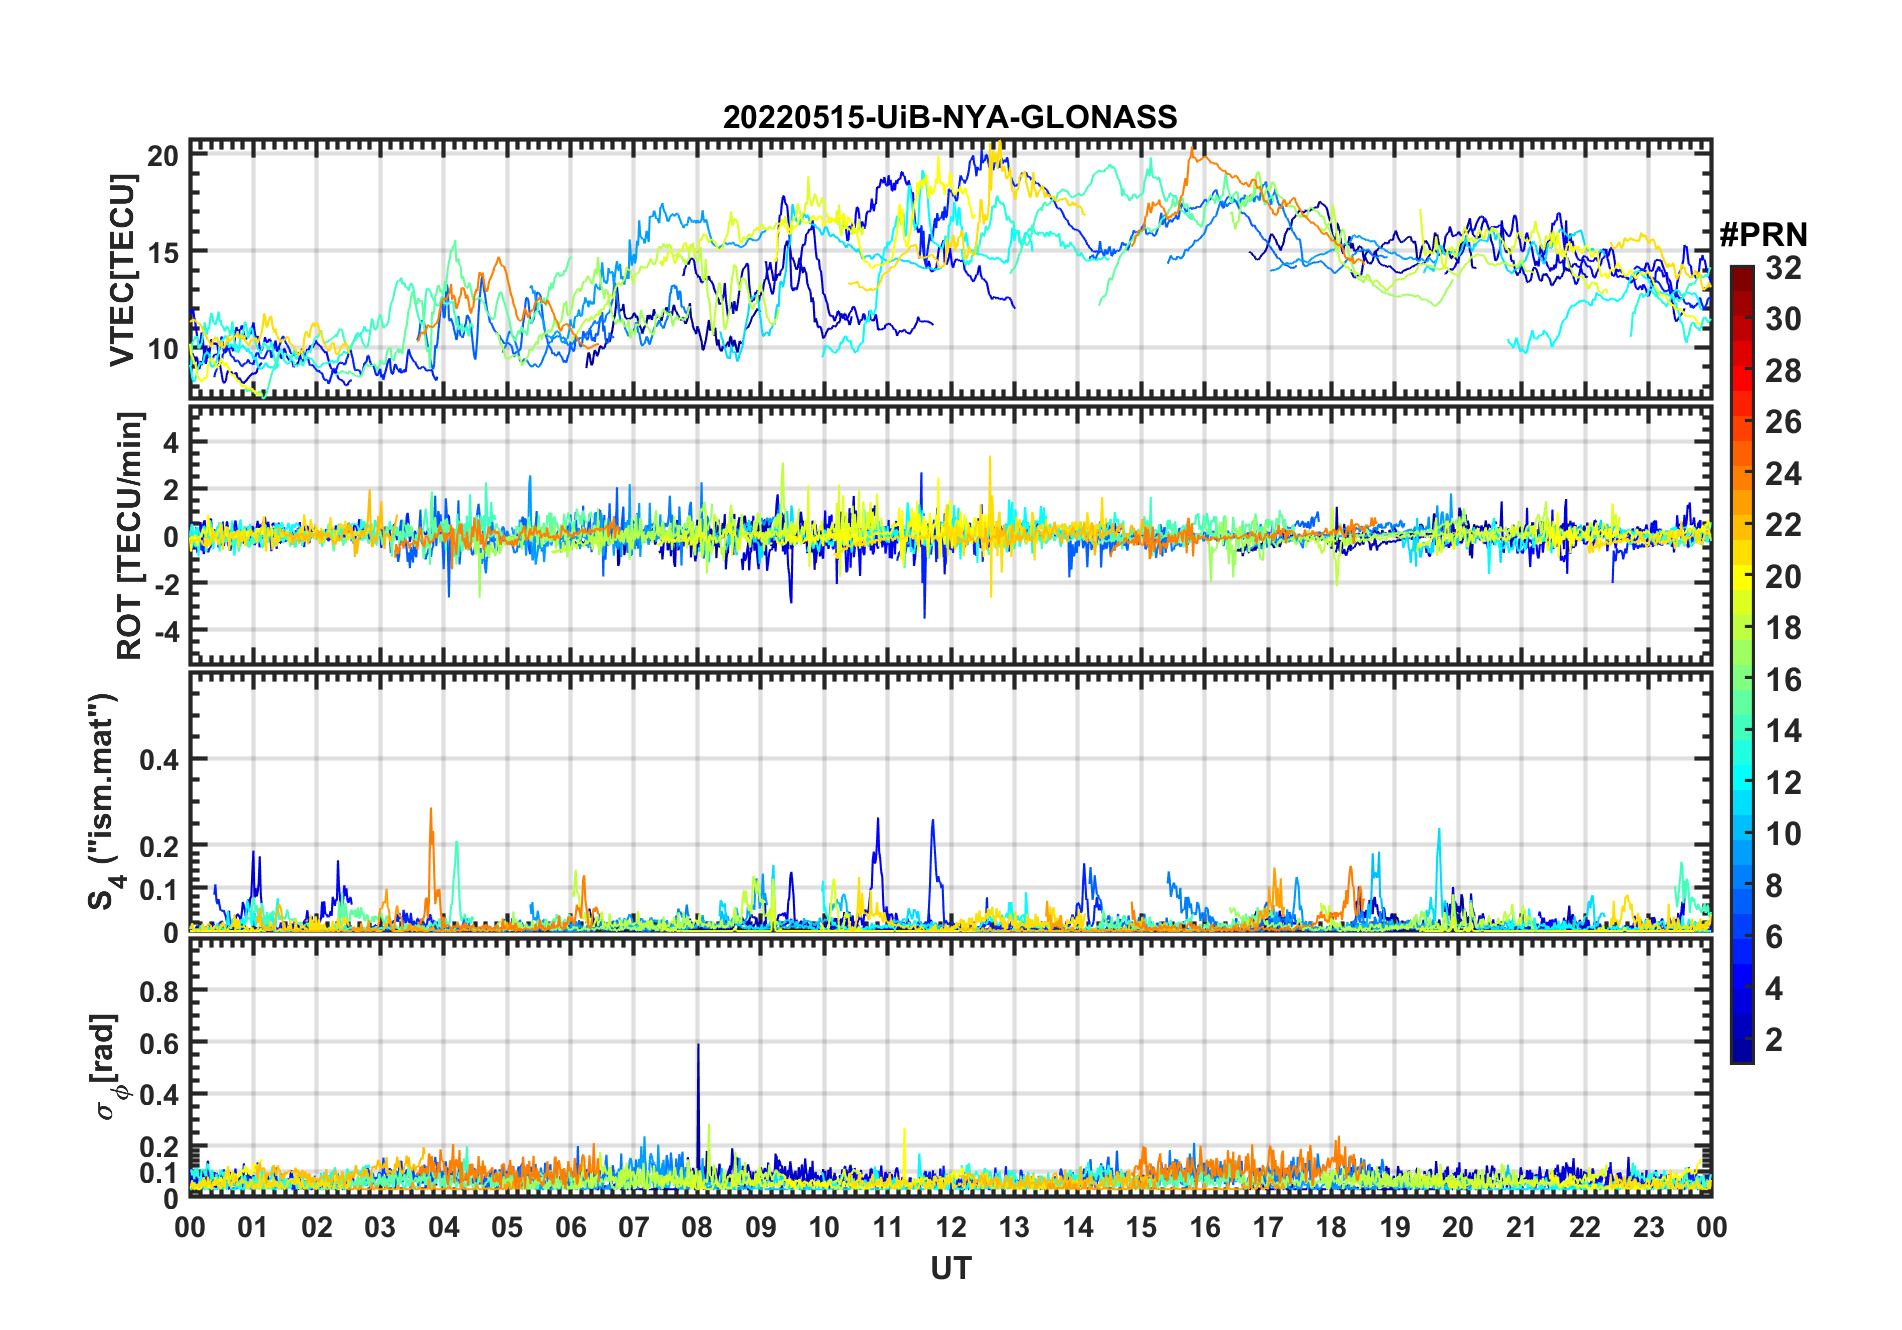Click x-axis hour label 05

click(507, 1227)
